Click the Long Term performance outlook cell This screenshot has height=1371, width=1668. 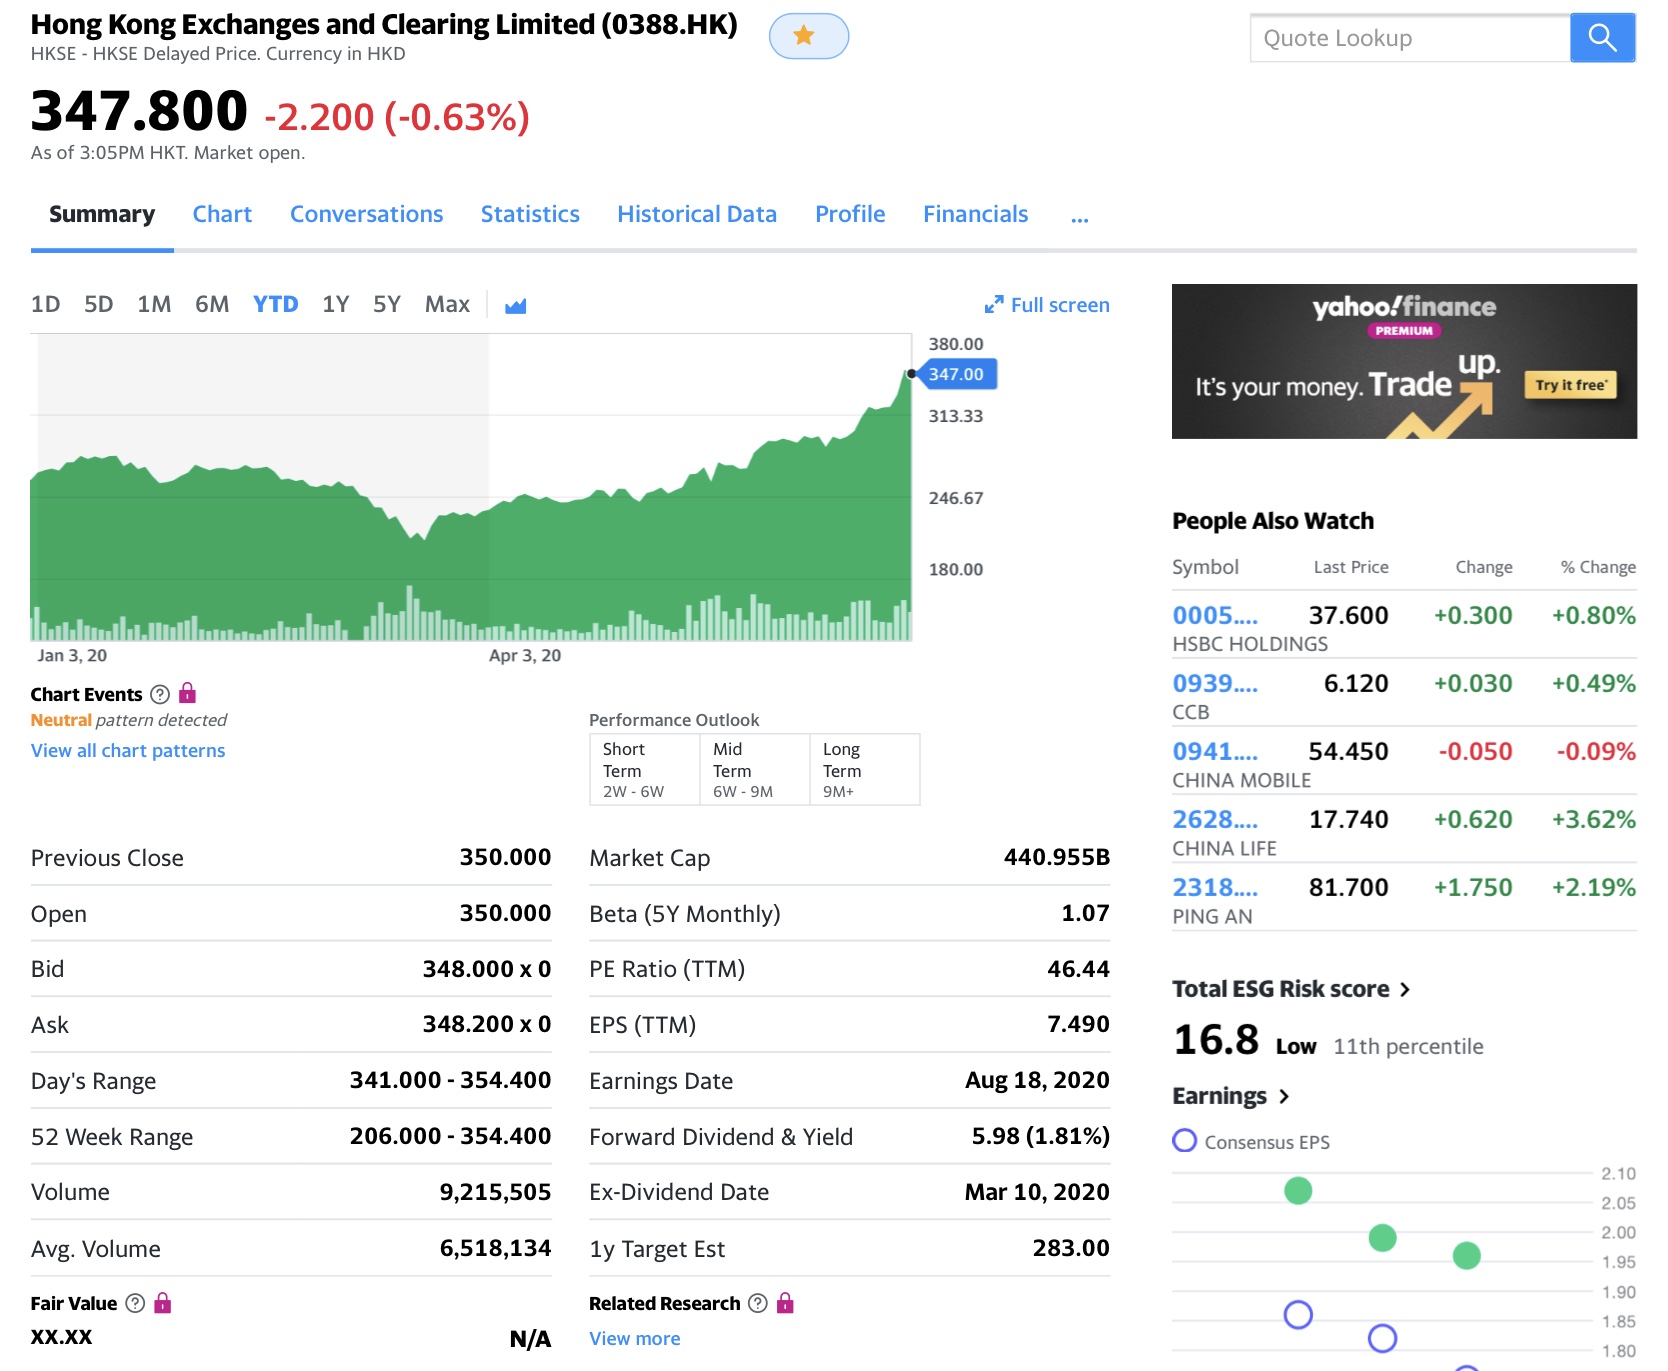(x=865, y=769)
